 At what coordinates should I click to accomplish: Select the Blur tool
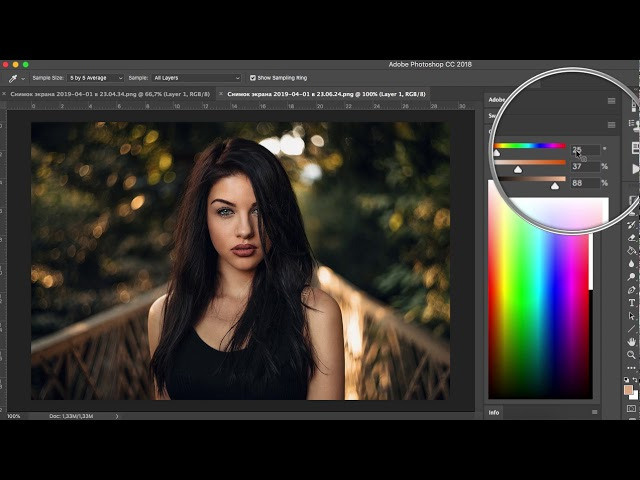pos(631,263)
